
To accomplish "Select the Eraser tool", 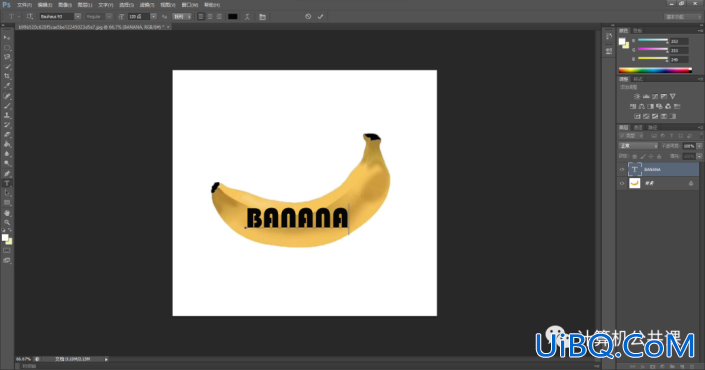I will point(7,134).
